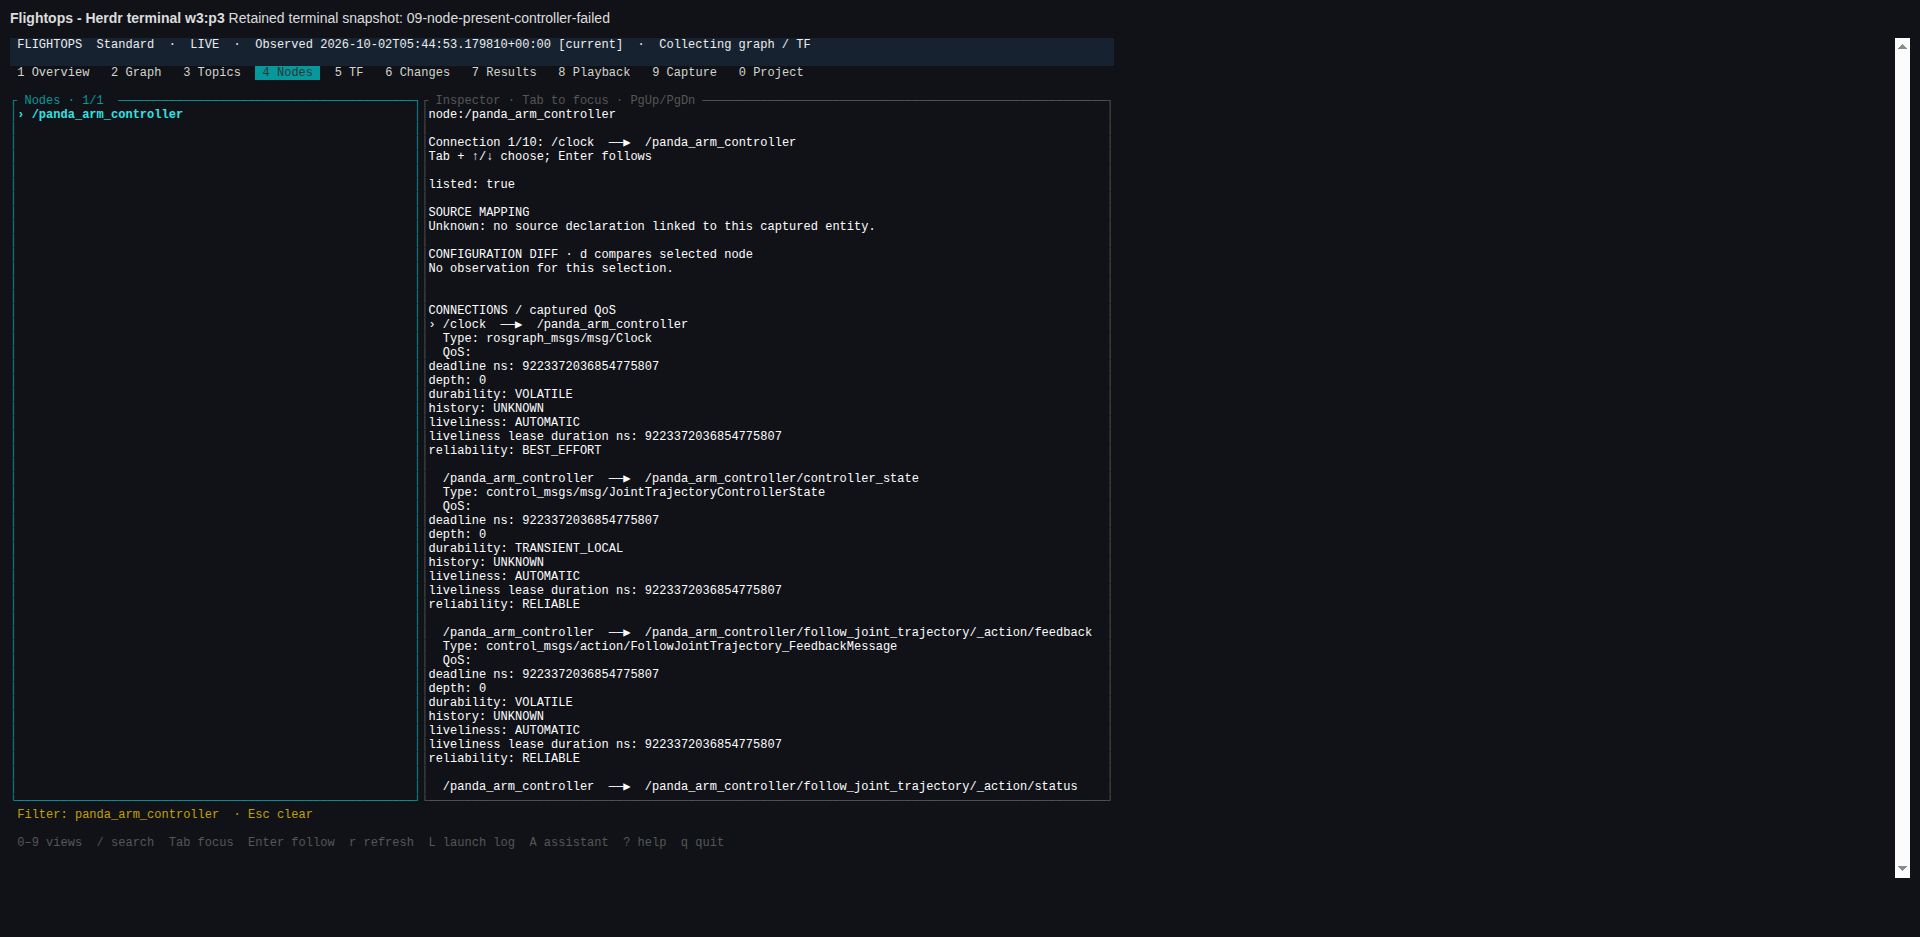The image size is (1920, 937).
Task: Click the 'listed: true' line
Action: [x=472, y=184]
